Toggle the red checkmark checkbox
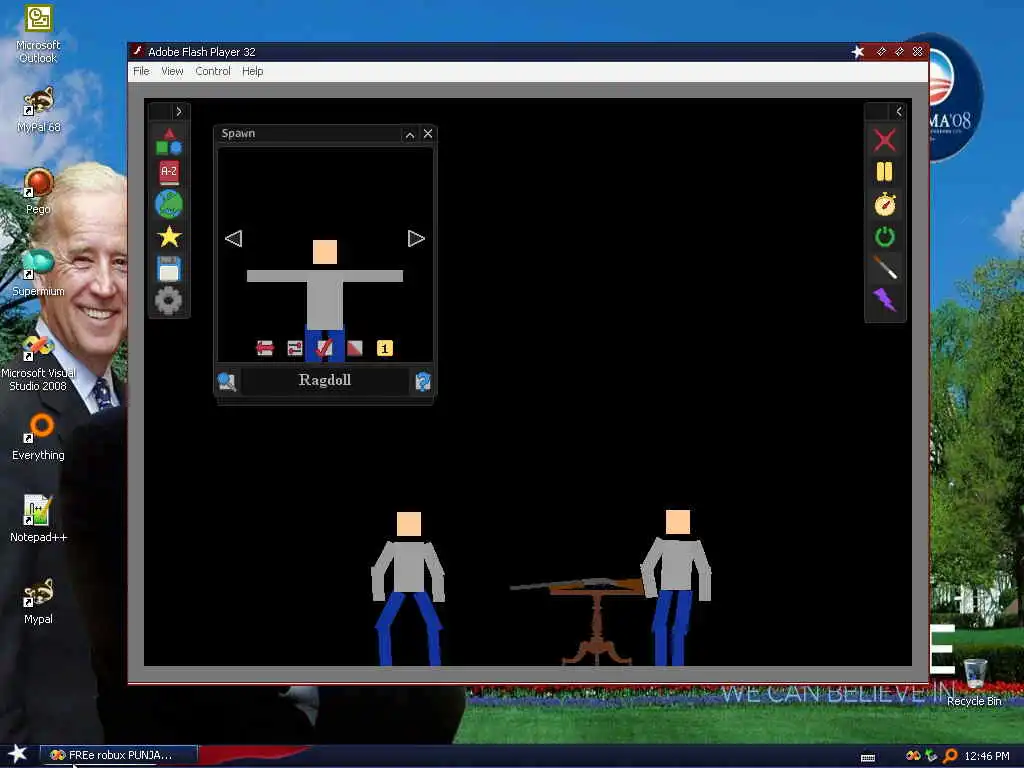 tap(325, 347)
